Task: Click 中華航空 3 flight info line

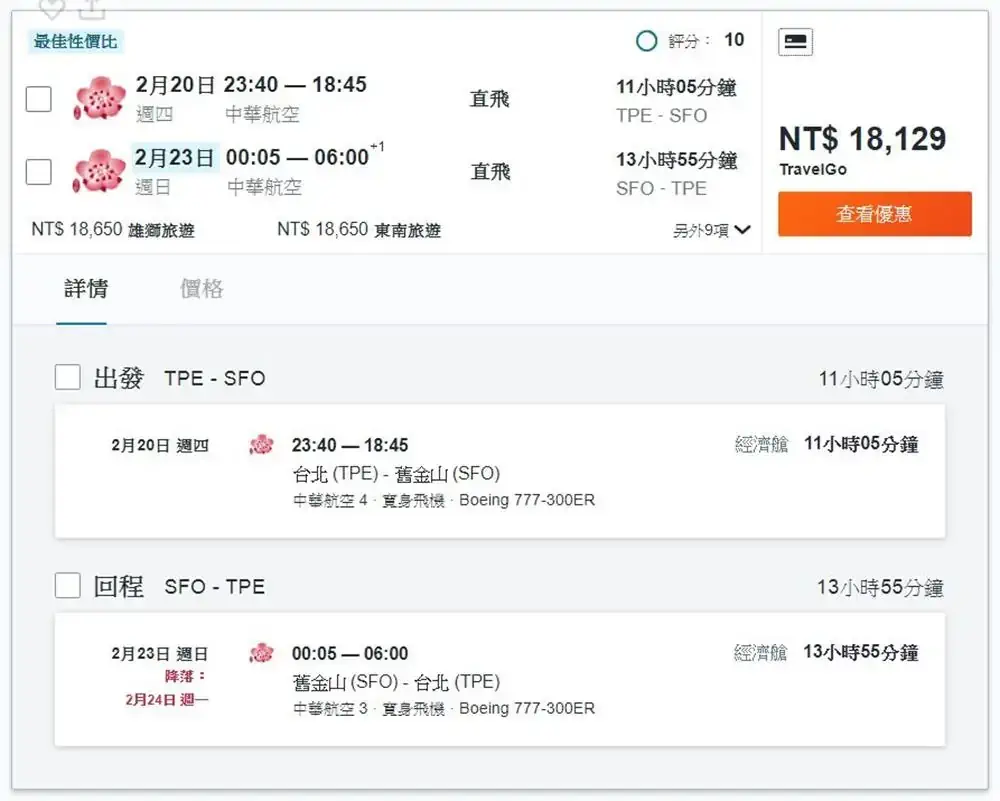Action: 444,709
